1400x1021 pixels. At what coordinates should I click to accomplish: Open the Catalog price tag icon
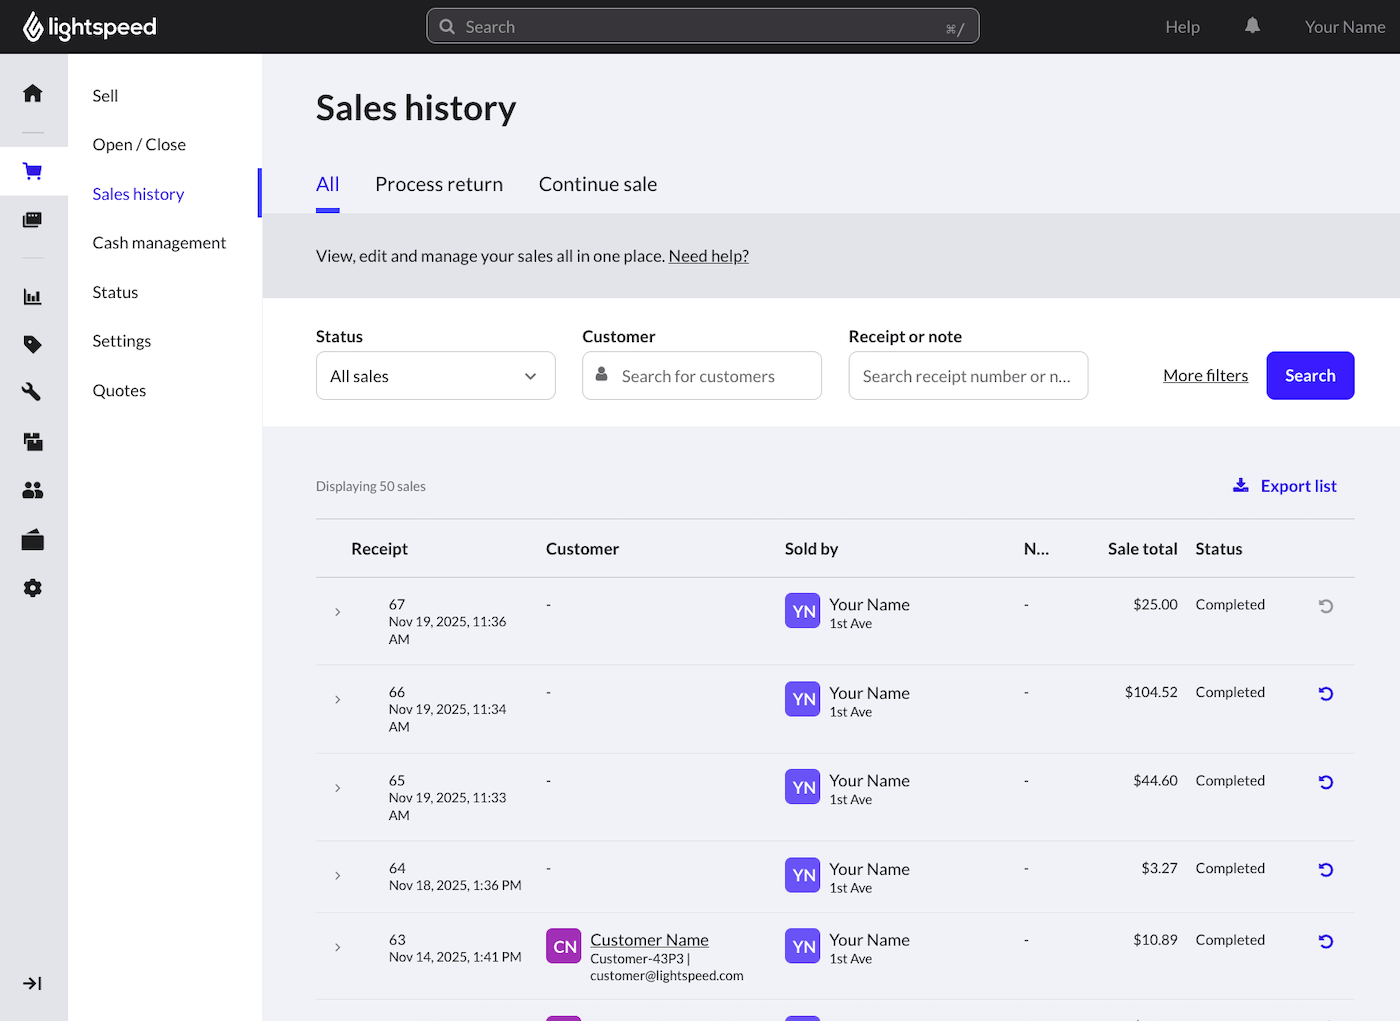pyautogui.click(x=33, y=345)
